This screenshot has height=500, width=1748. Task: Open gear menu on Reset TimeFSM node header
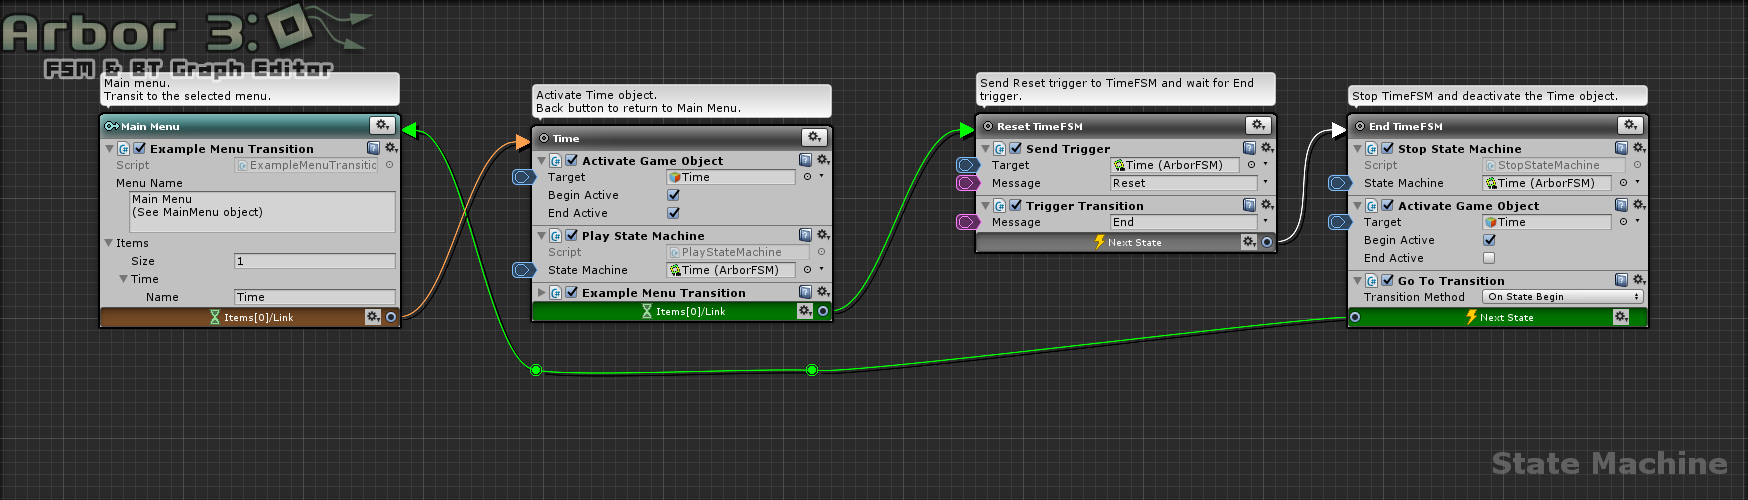(1258, 126)
